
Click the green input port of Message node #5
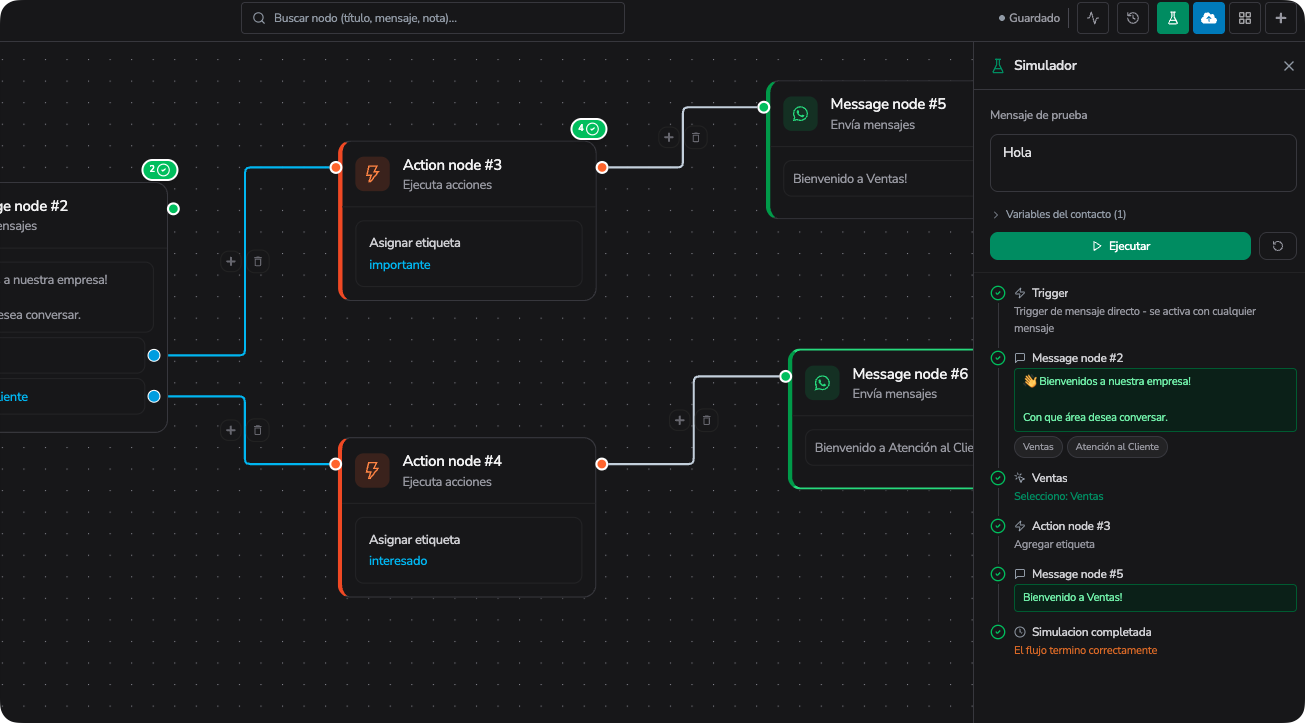pos(764,107)
